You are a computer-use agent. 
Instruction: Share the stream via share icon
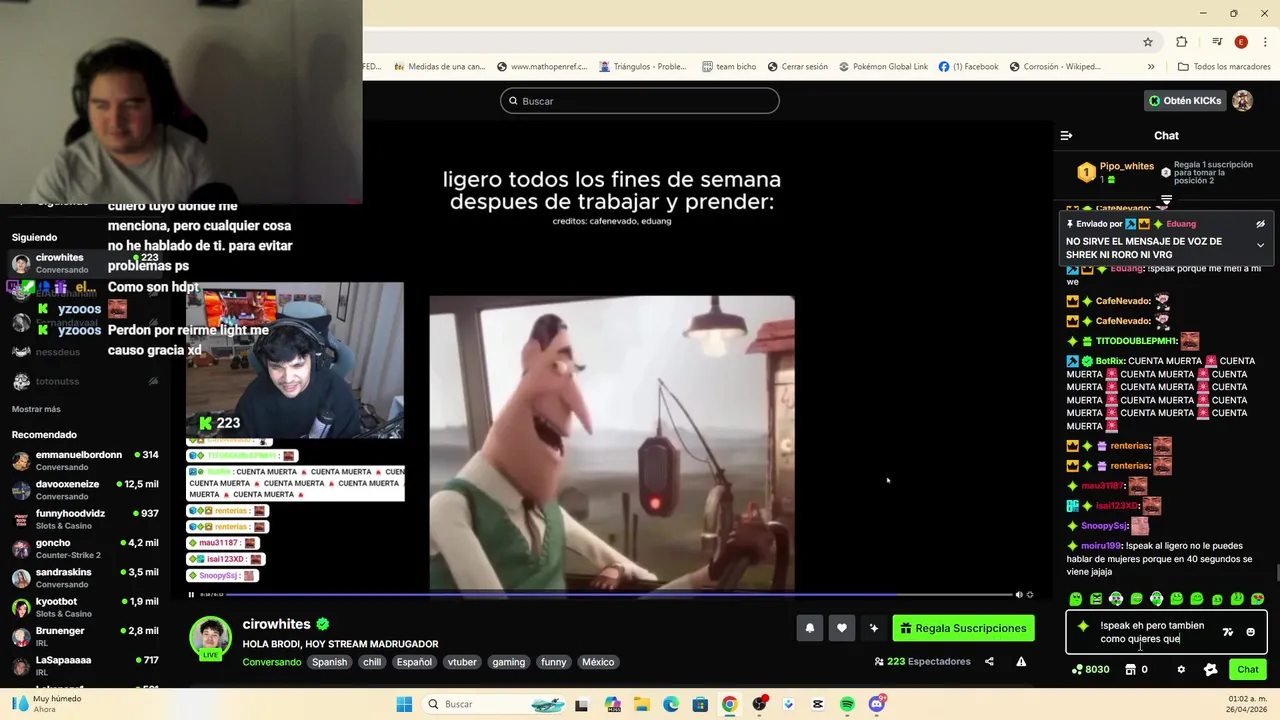[989, 661]
